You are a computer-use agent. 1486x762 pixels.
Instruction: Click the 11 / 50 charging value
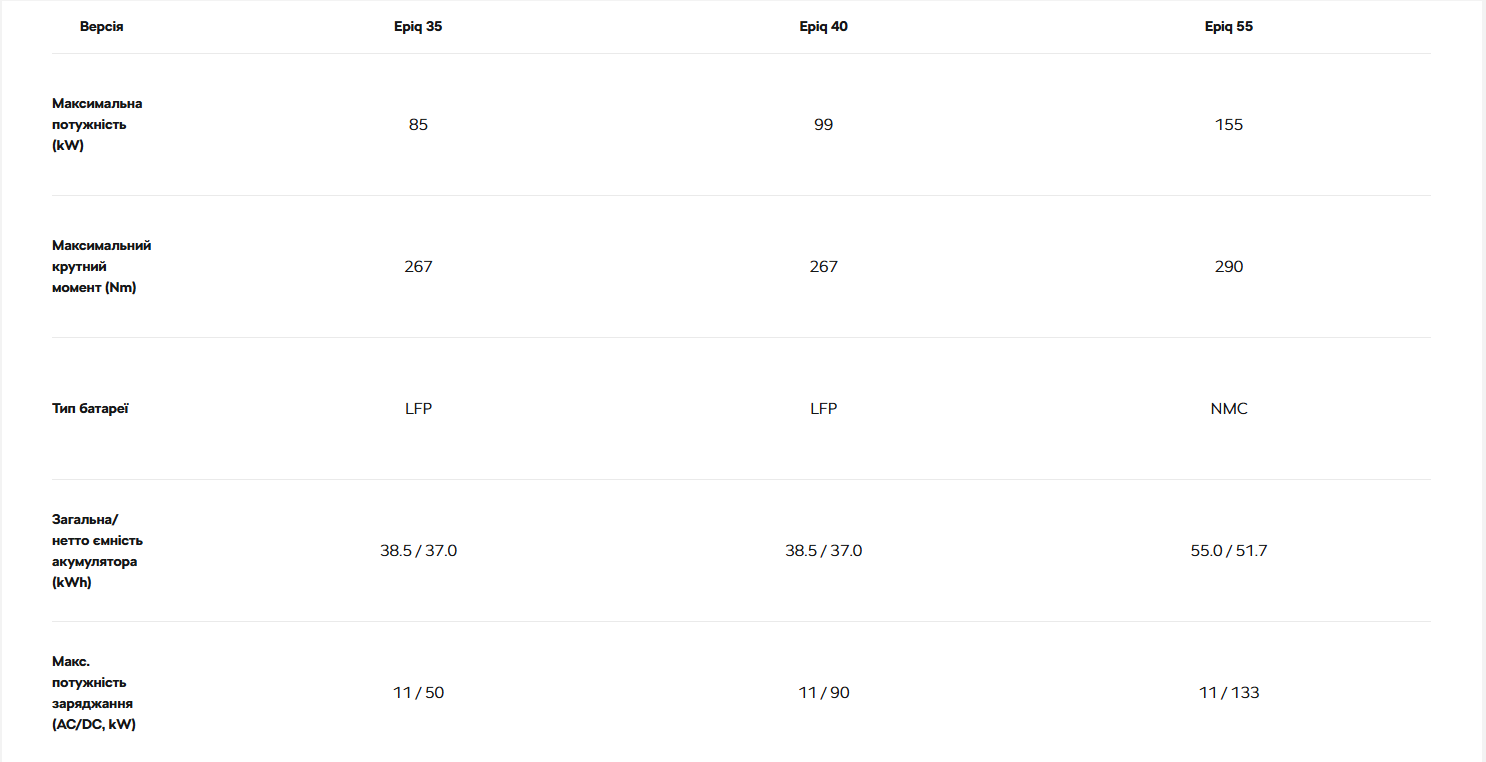tap(418, 693)
